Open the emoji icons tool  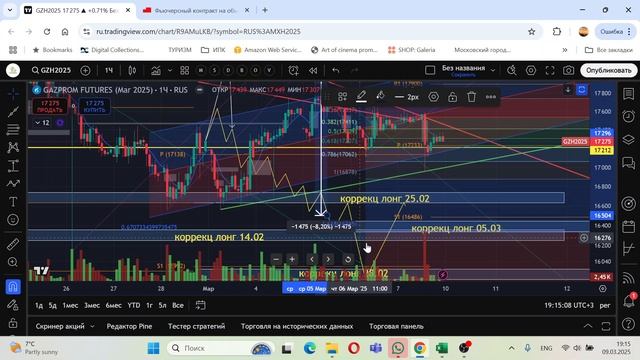[x=13, y=220]
